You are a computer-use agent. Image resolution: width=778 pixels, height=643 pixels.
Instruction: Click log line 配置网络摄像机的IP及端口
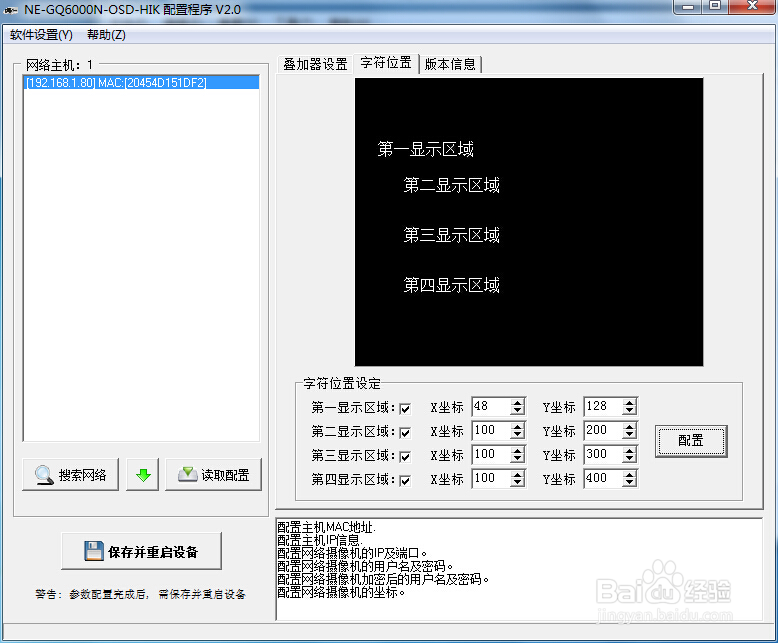[x=352, y=553]
